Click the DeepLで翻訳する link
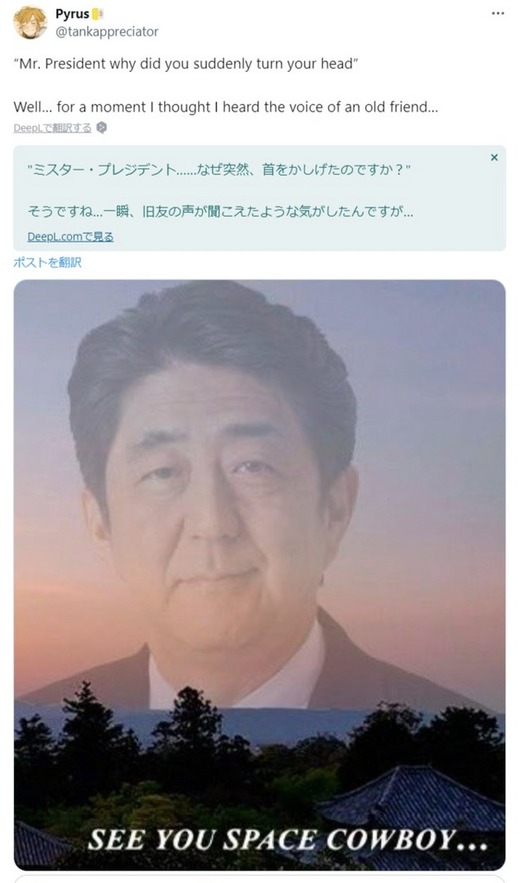This screenshot has width=520, height=883. (x=52, y=128)
